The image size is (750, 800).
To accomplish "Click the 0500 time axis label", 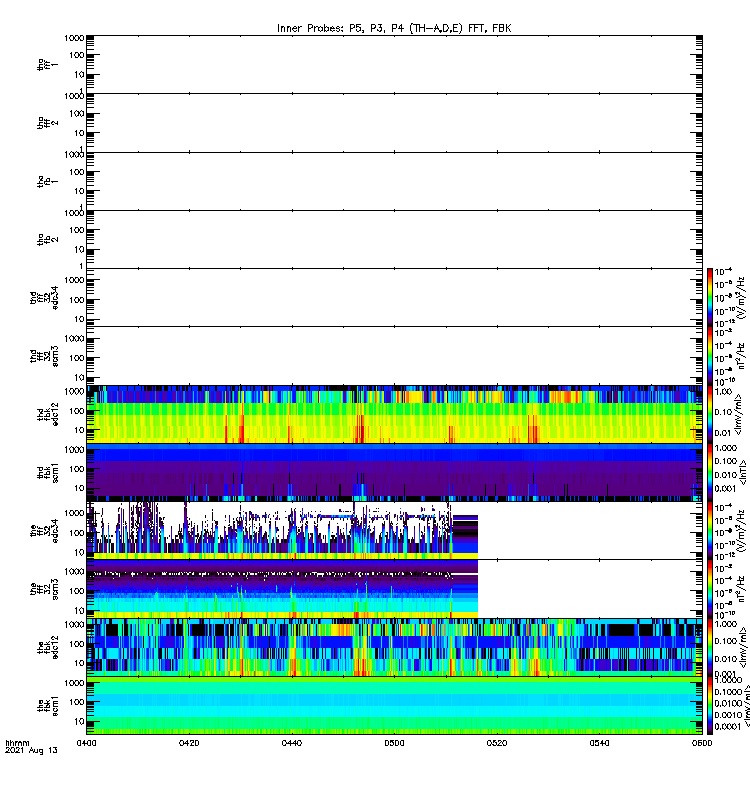I will (394, 743).
